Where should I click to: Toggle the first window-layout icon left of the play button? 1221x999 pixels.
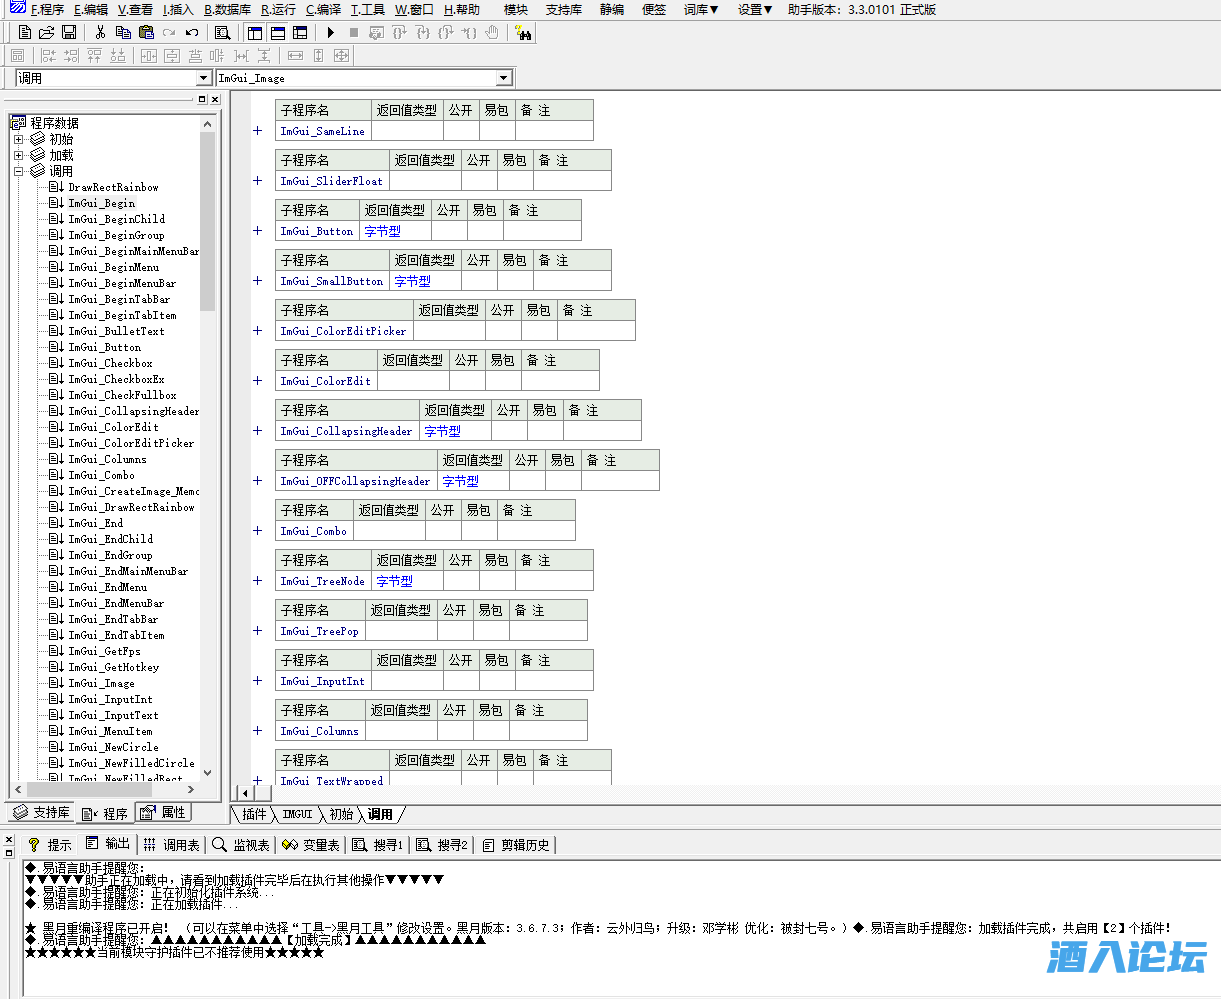[255, 33]
